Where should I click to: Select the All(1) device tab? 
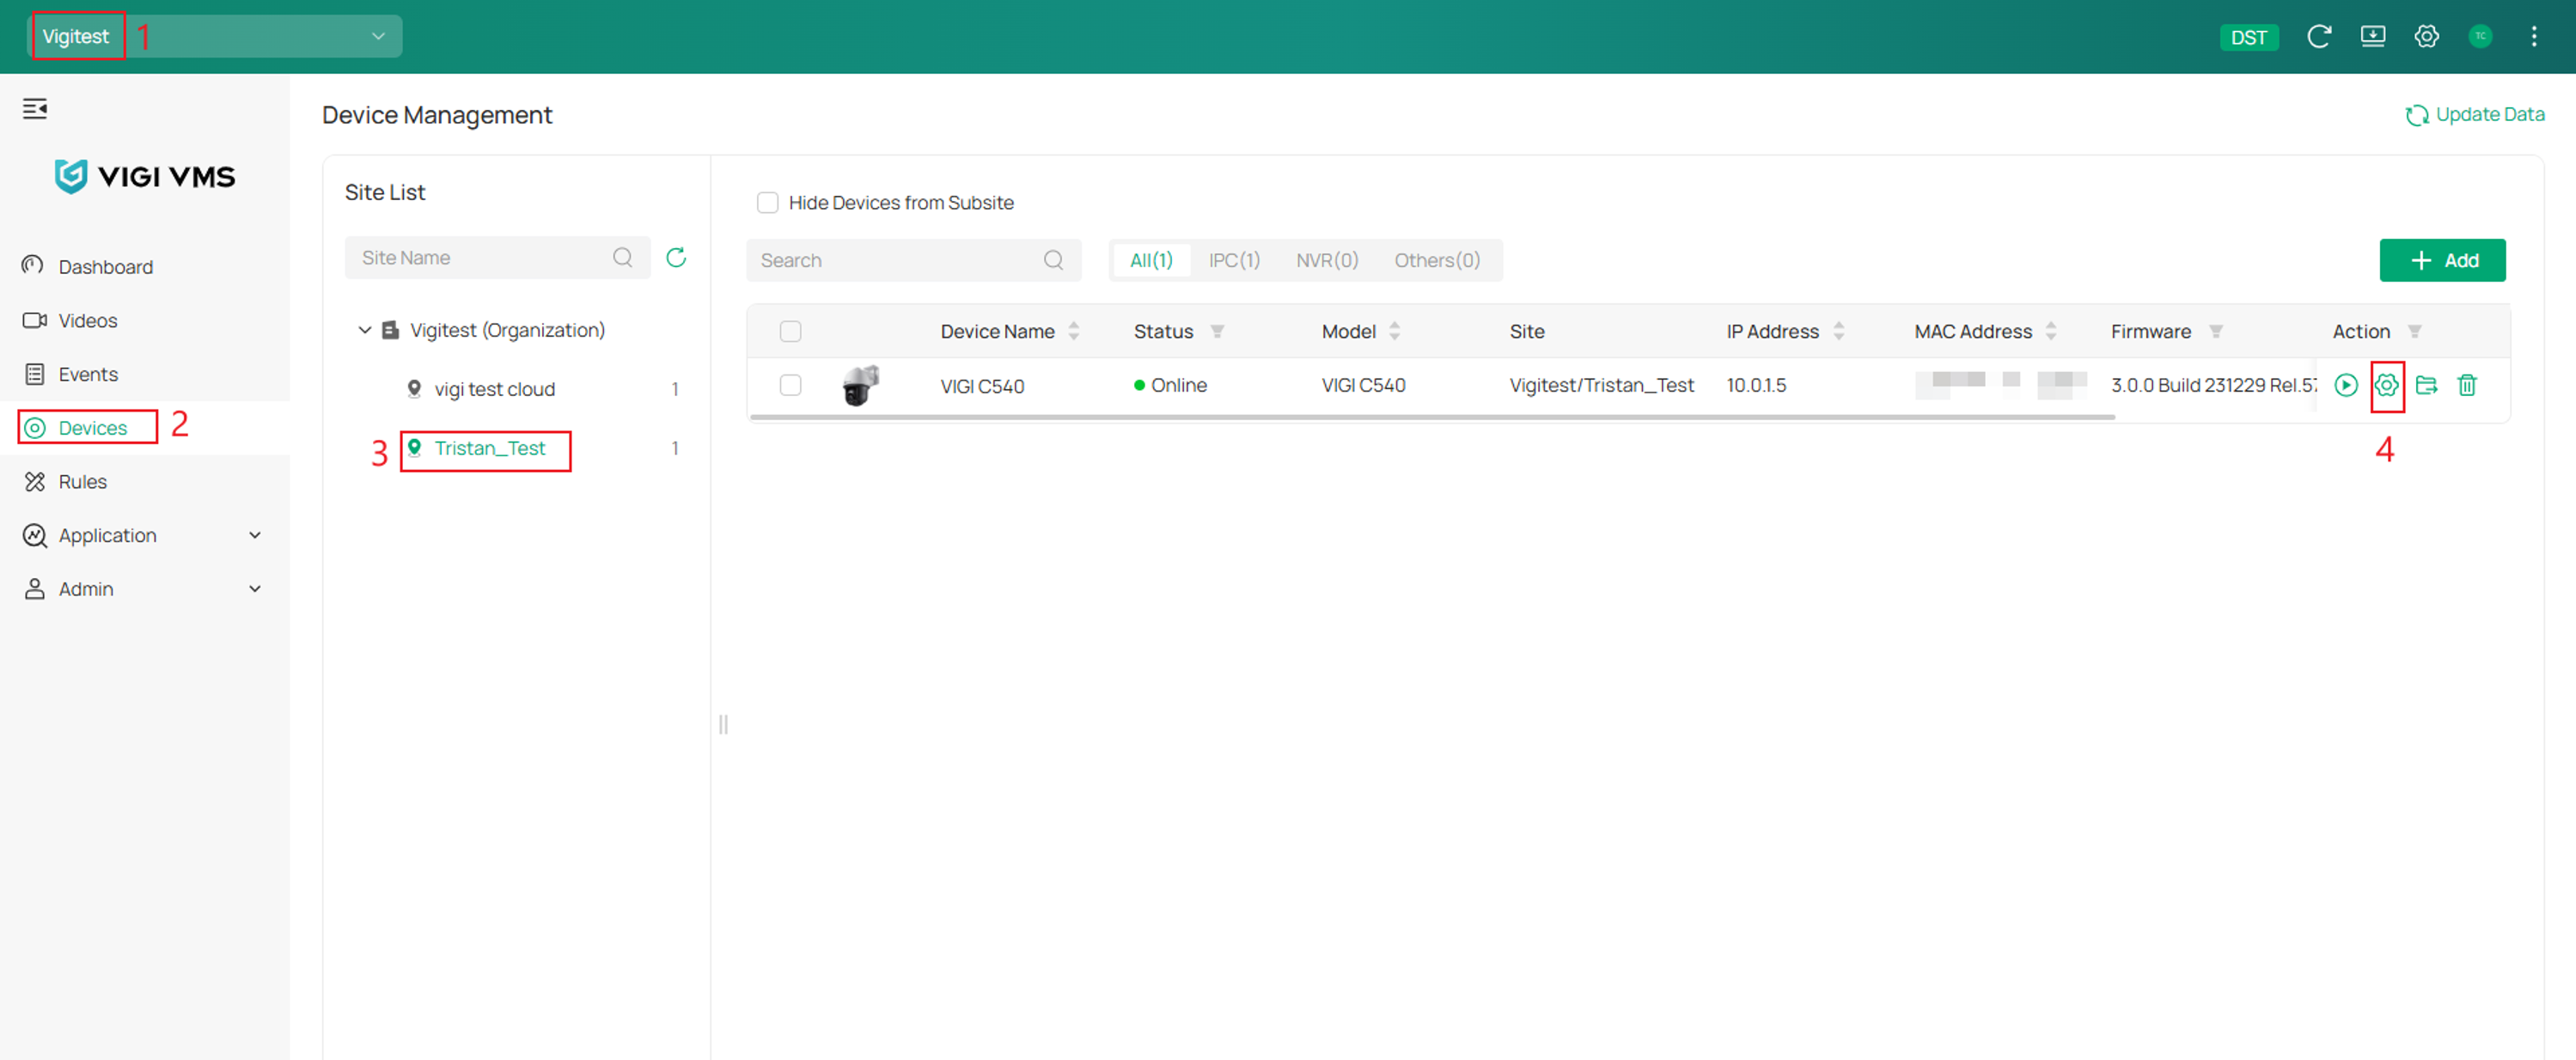click(x=1151, y=260)
